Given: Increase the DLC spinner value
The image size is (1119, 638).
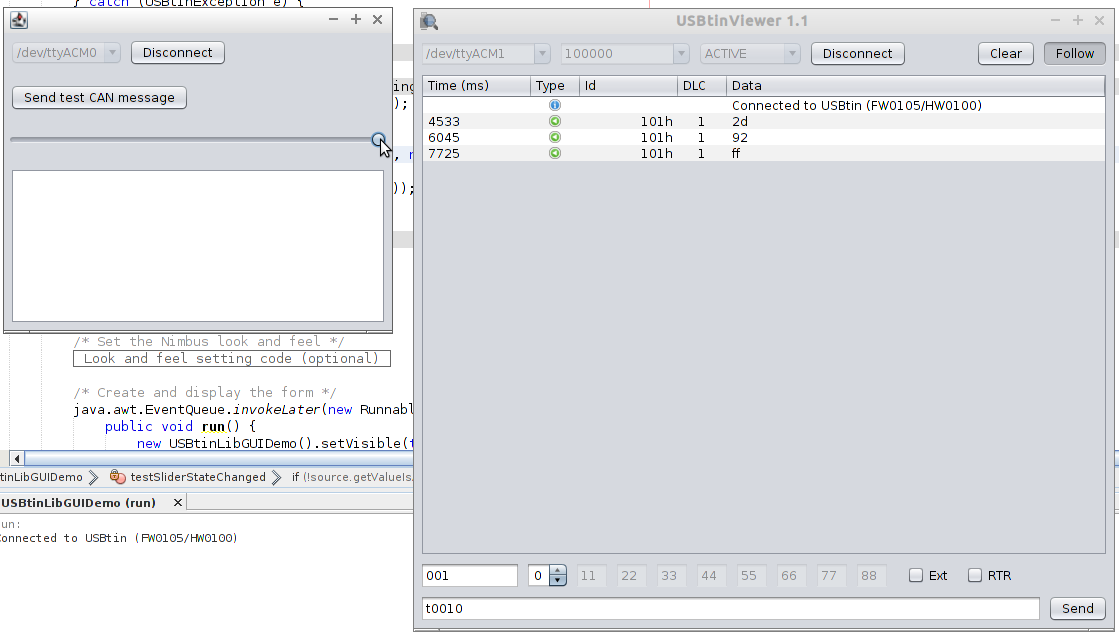Looking at the screenshot, I should (x=557, y=570).
